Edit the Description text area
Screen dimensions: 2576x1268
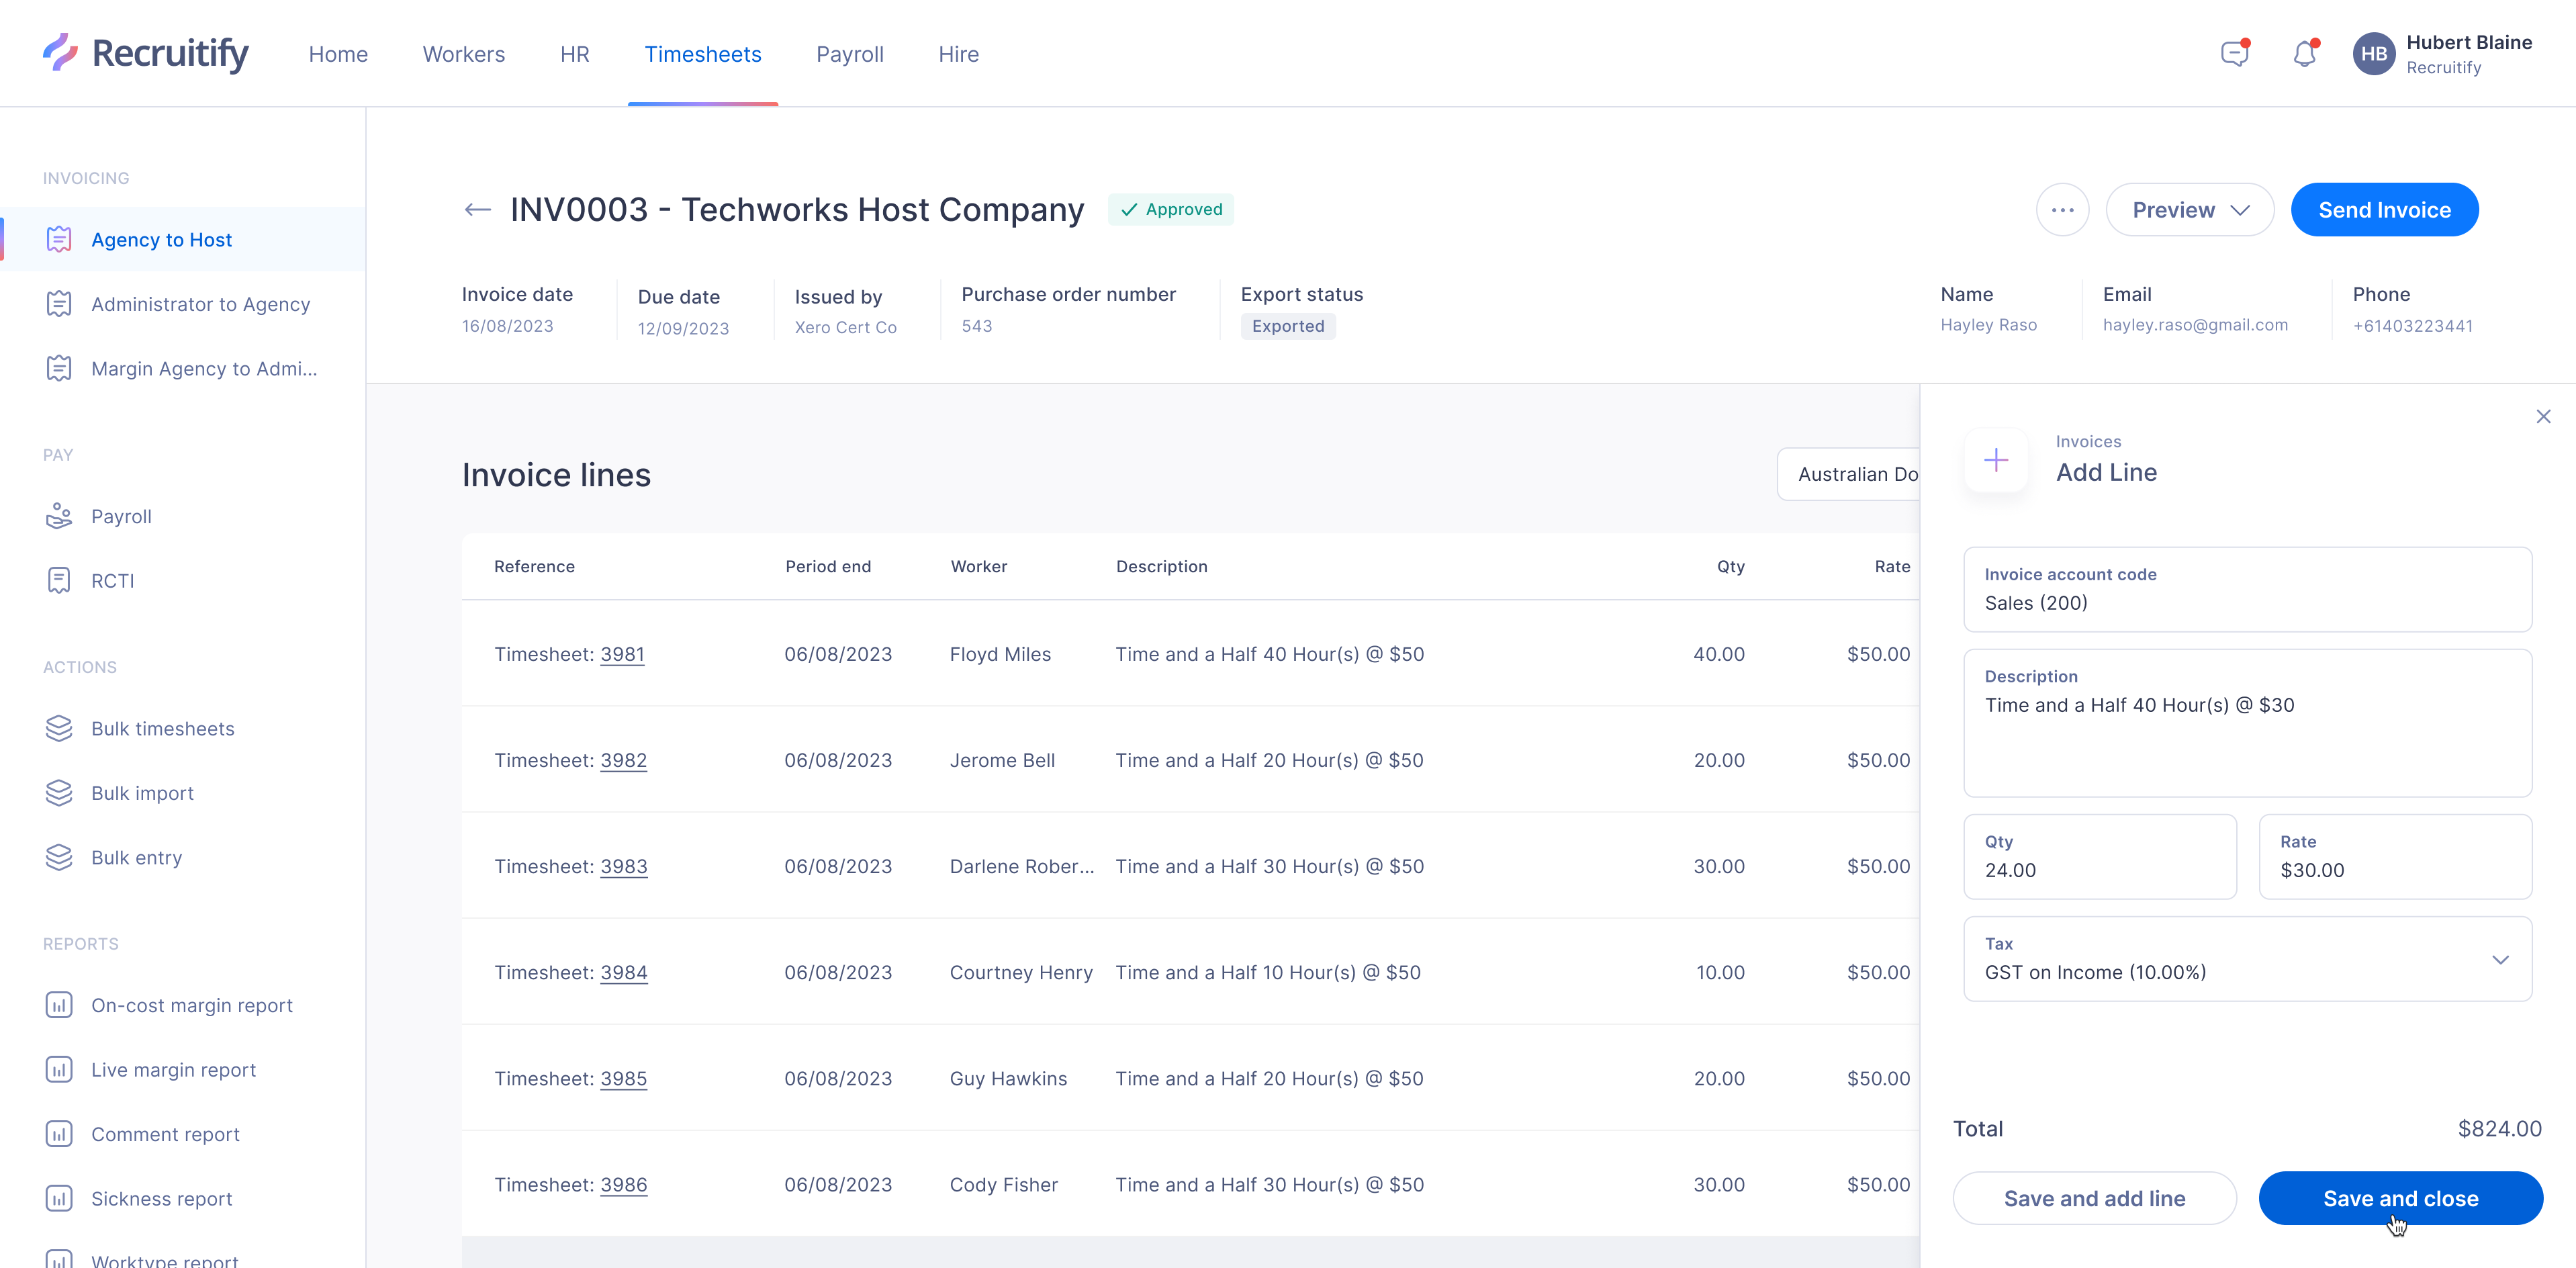point(2247,723)
